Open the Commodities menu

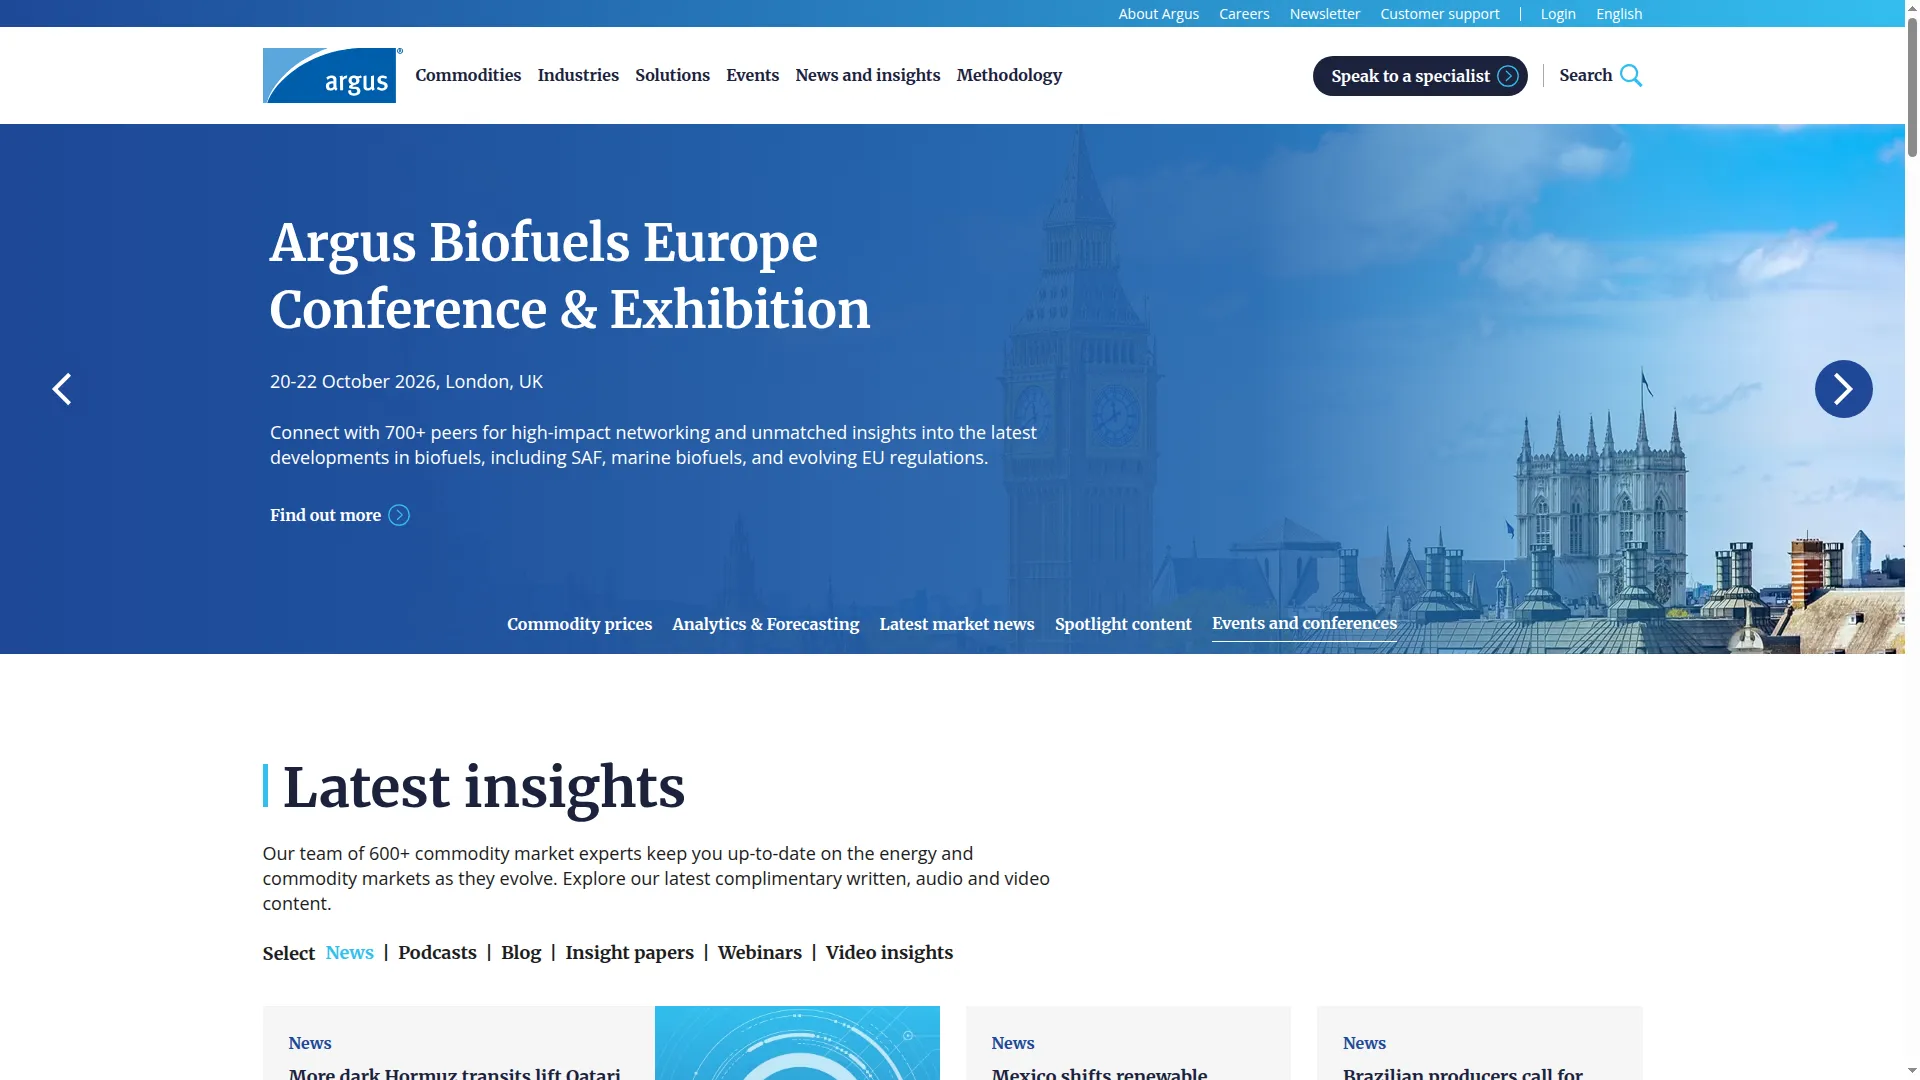pyautogui.click(x=468, y=75)
